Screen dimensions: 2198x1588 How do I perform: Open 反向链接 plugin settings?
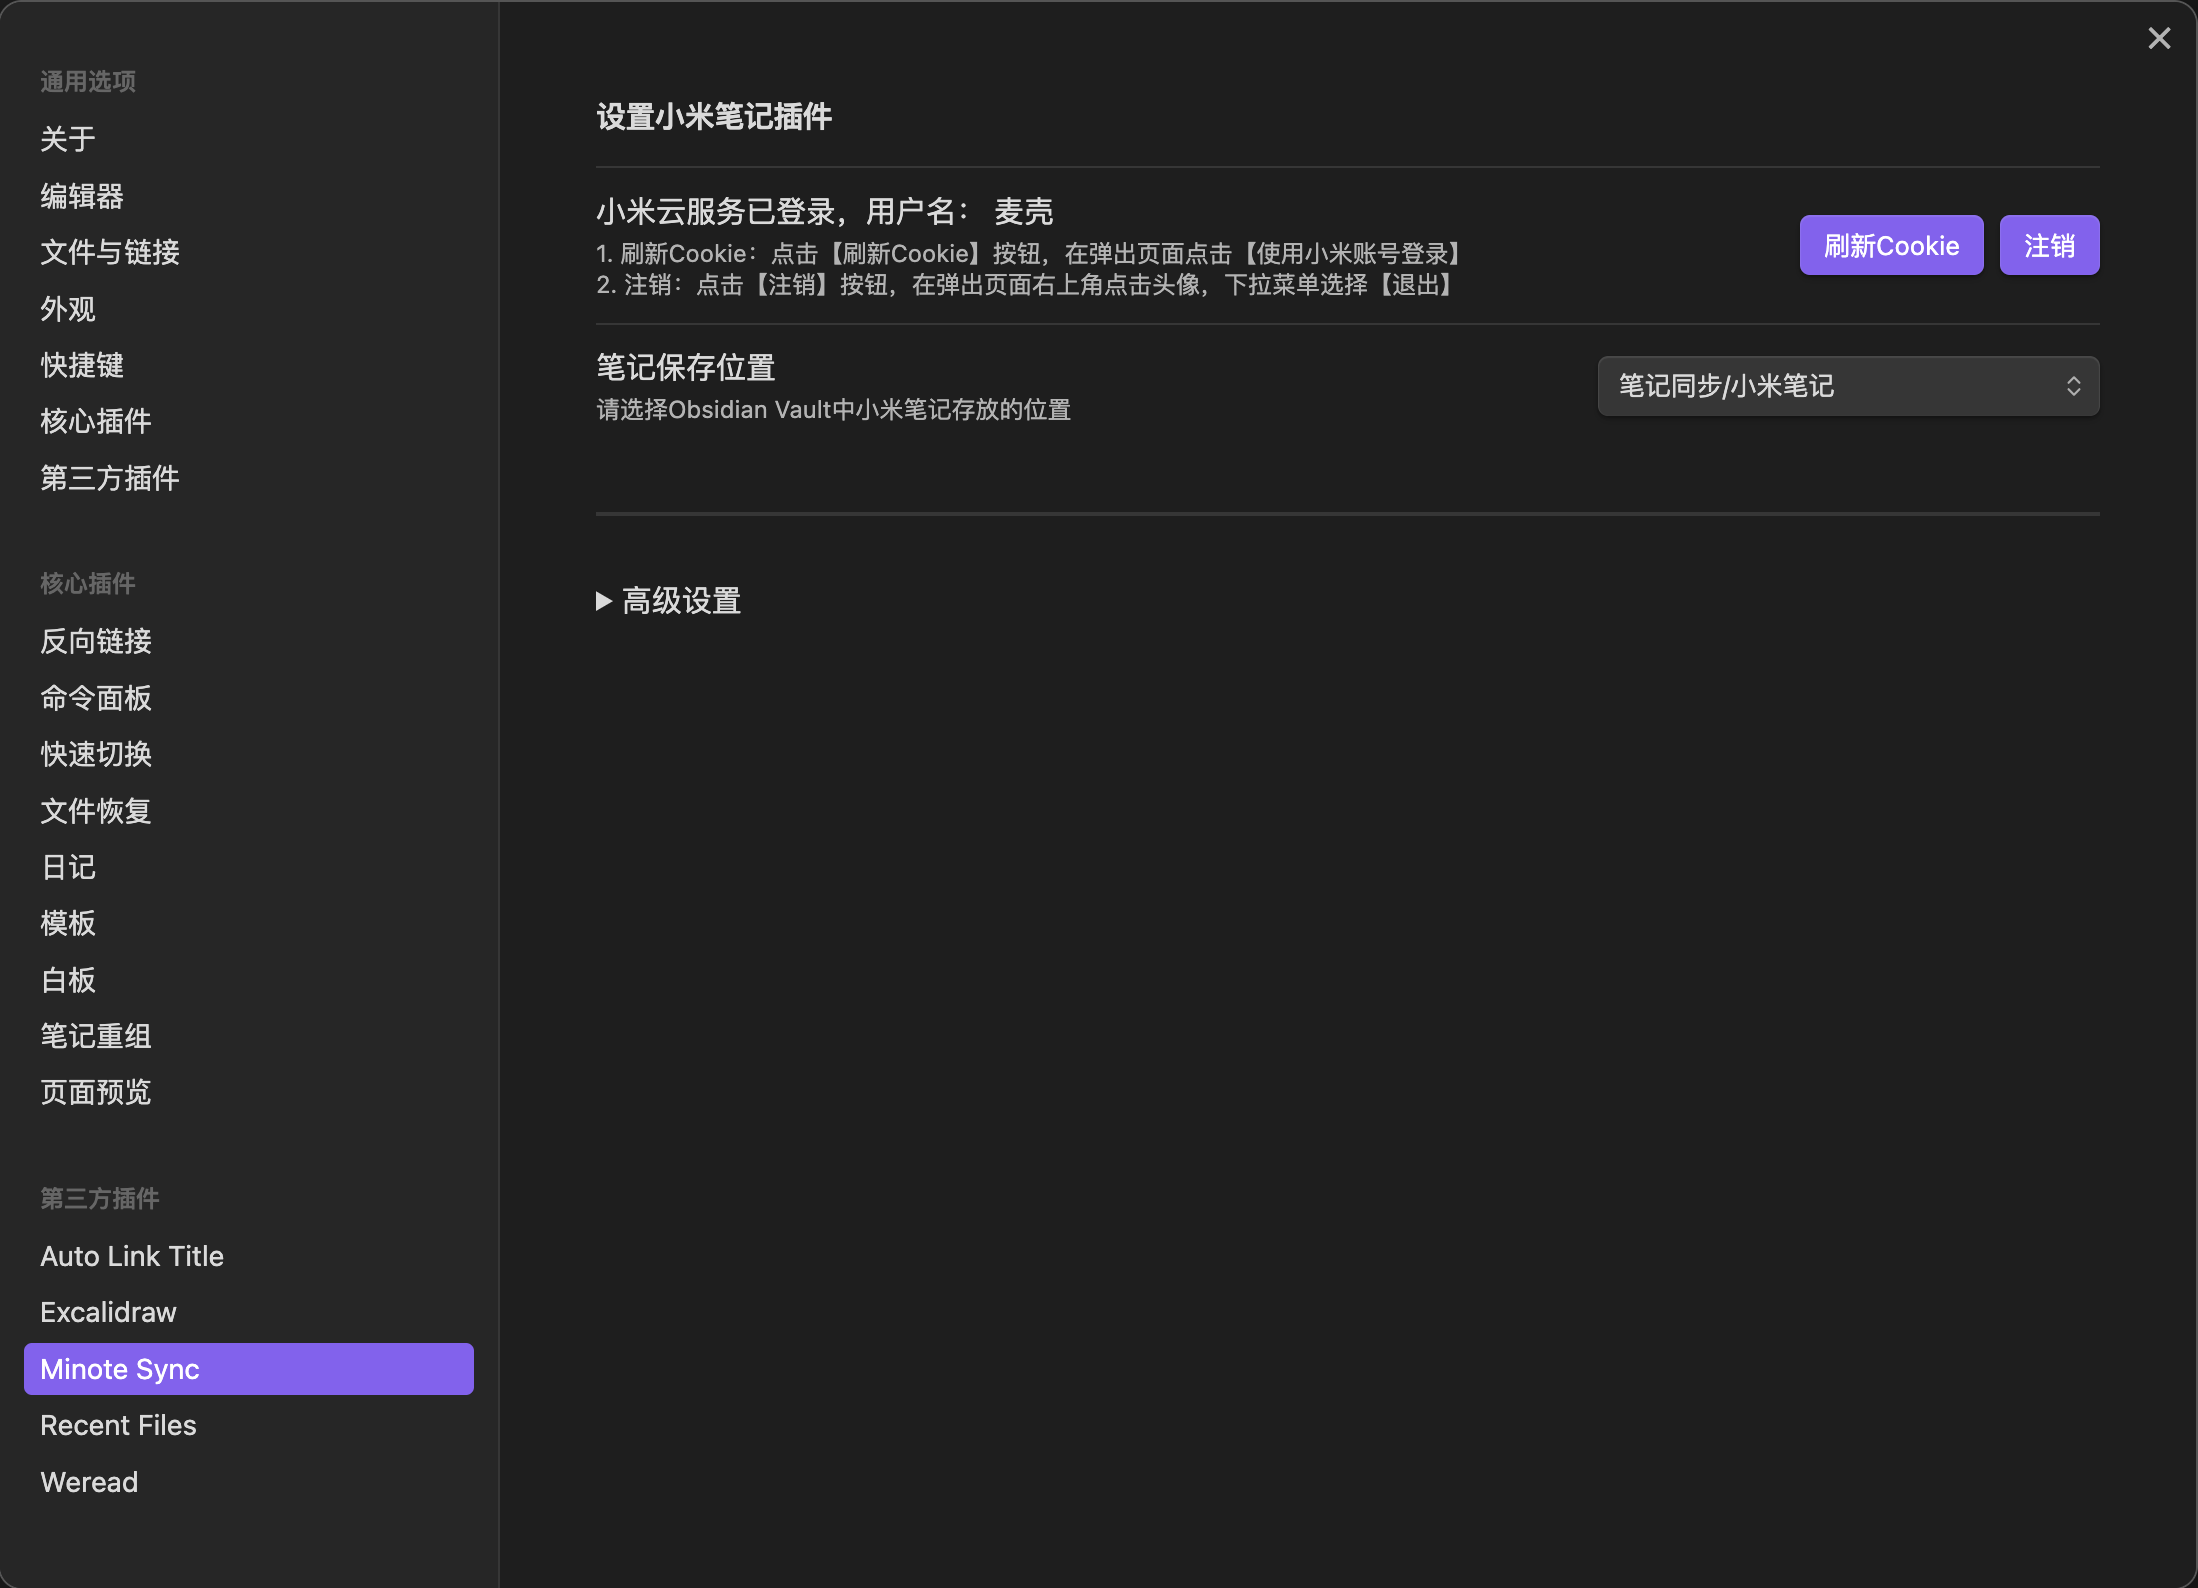point(96,641)
